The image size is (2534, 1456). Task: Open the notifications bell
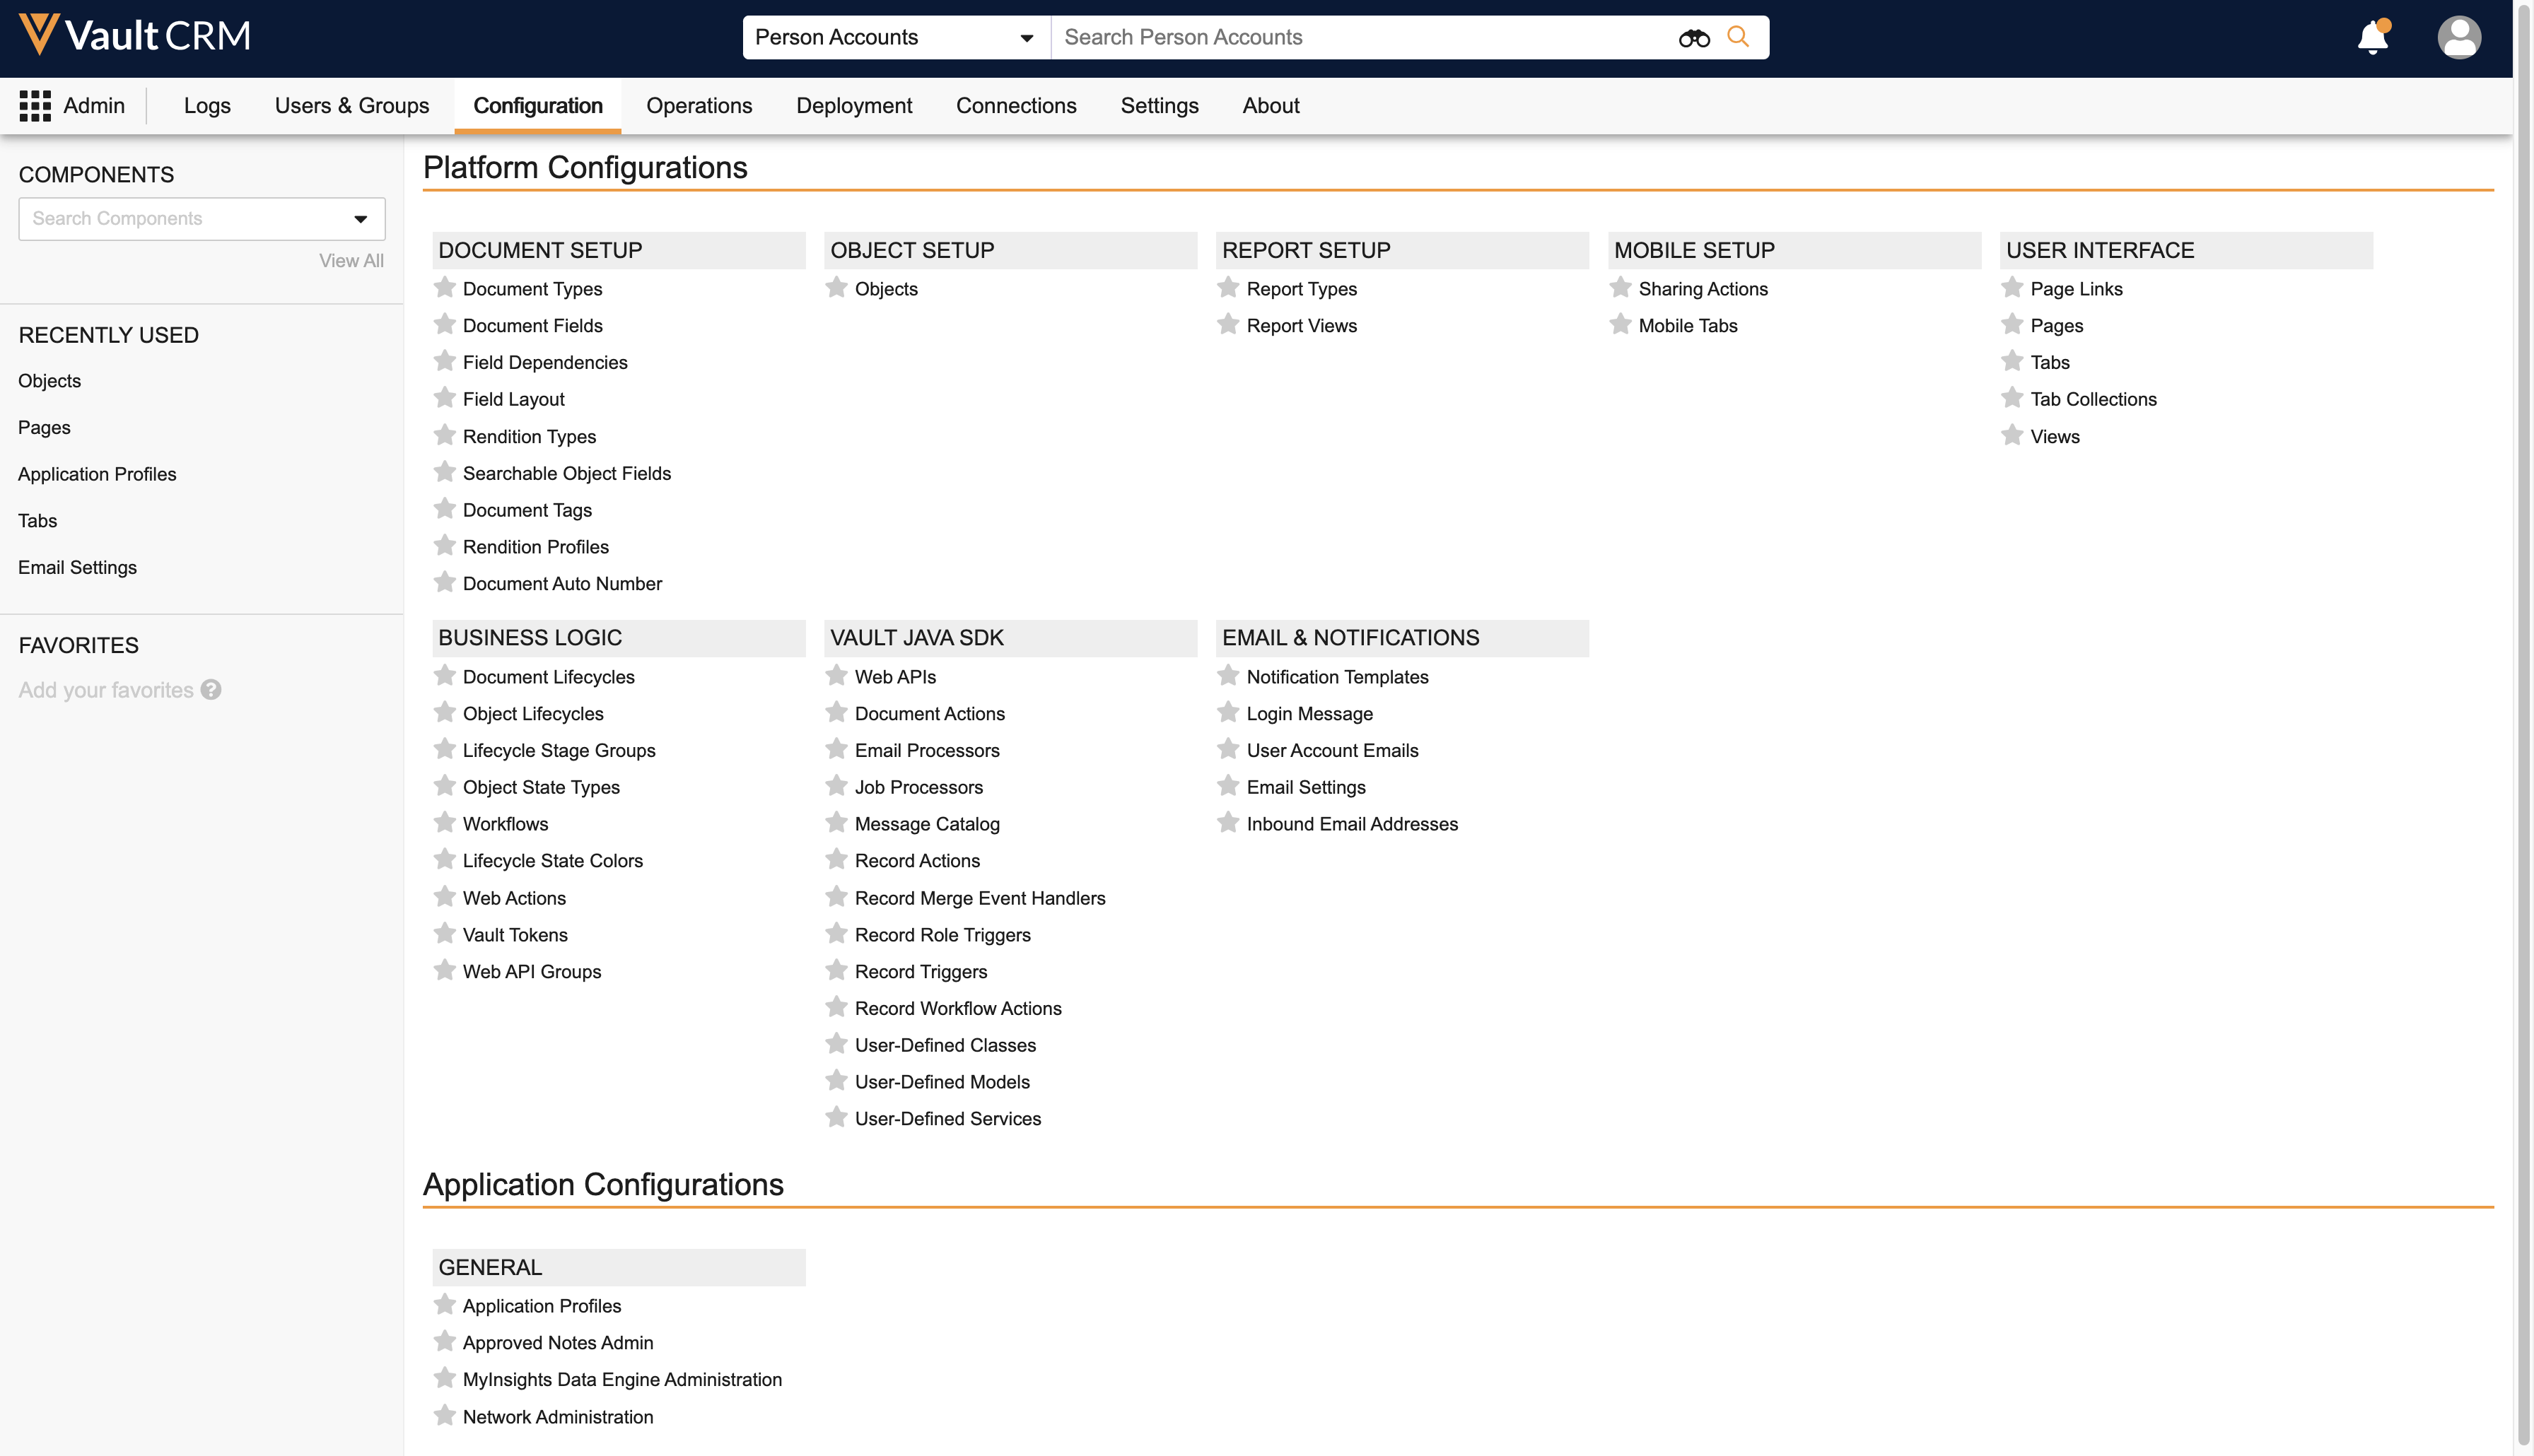[2372, 37]
